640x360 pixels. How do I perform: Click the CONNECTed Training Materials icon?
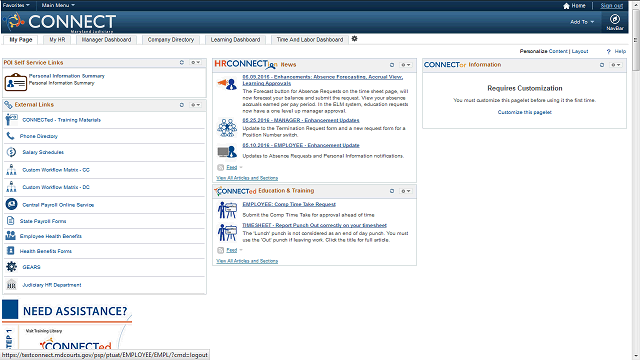11,120
